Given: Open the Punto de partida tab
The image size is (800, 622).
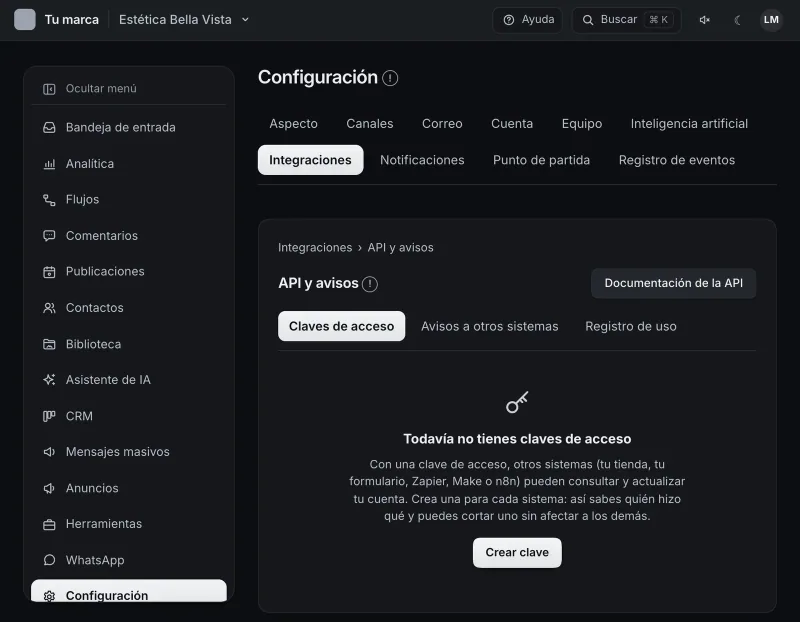Looking at the screenshot, I should (542, 160).
